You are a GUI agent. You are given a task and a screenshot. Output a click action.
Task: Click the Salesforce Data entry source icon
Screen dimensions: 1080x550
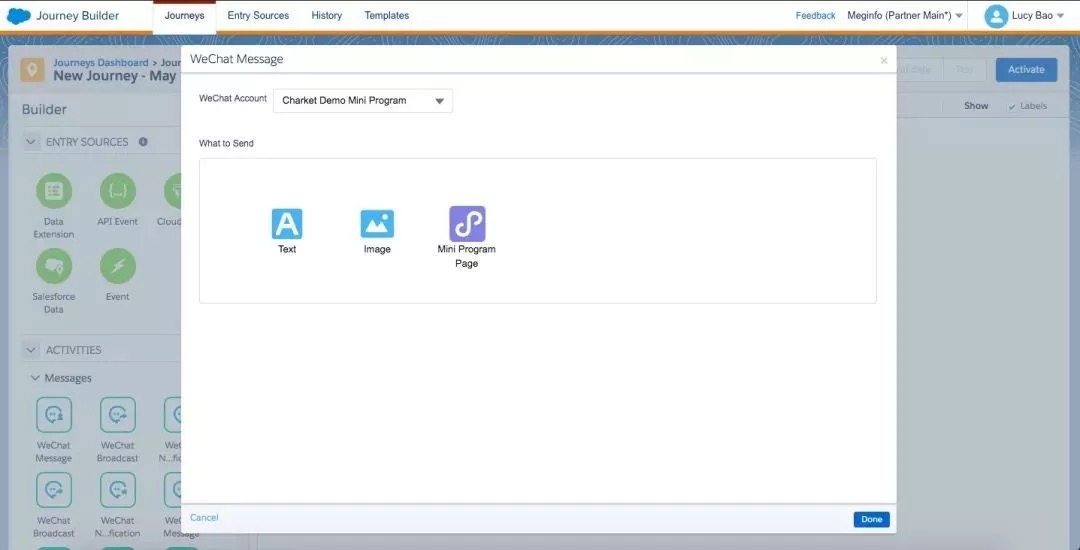[53, 267]
